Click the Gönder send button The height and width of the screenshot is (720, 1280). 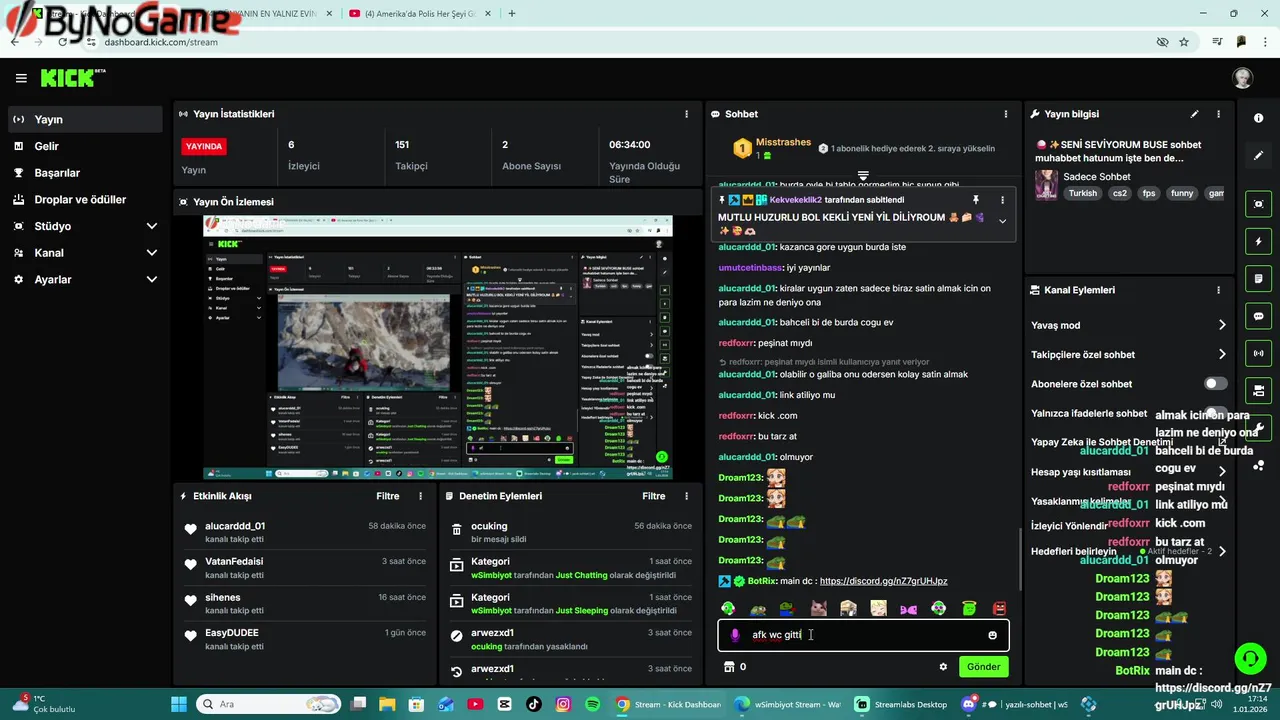983,667
